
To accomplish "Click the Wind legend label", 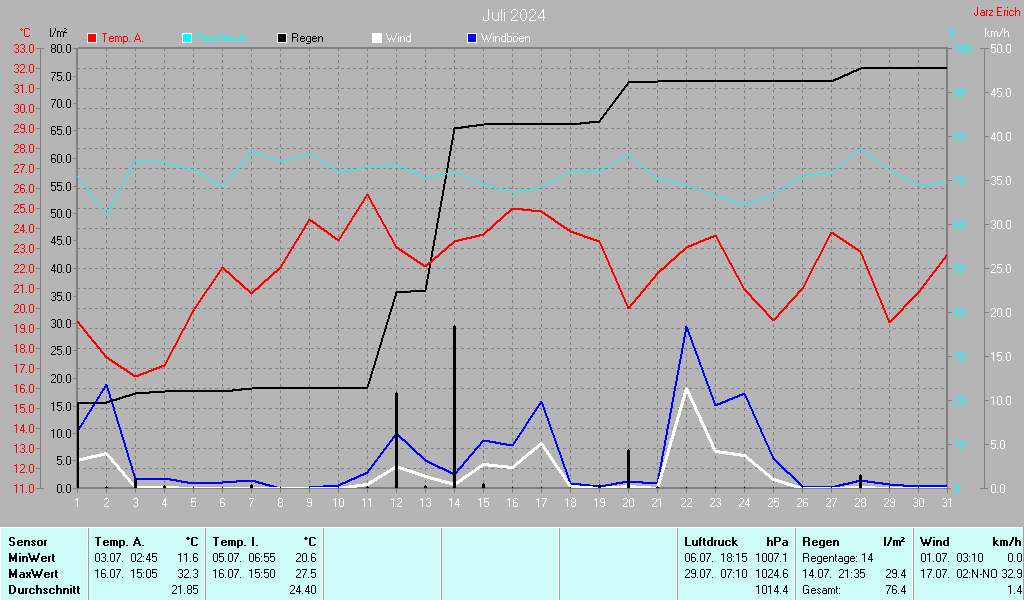I will tap(399, 38).
